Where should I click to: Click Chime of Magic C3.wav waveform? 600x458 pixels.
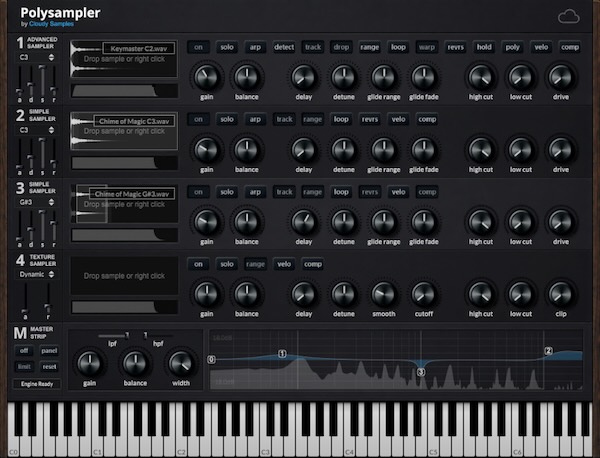[x=124, y=131]
